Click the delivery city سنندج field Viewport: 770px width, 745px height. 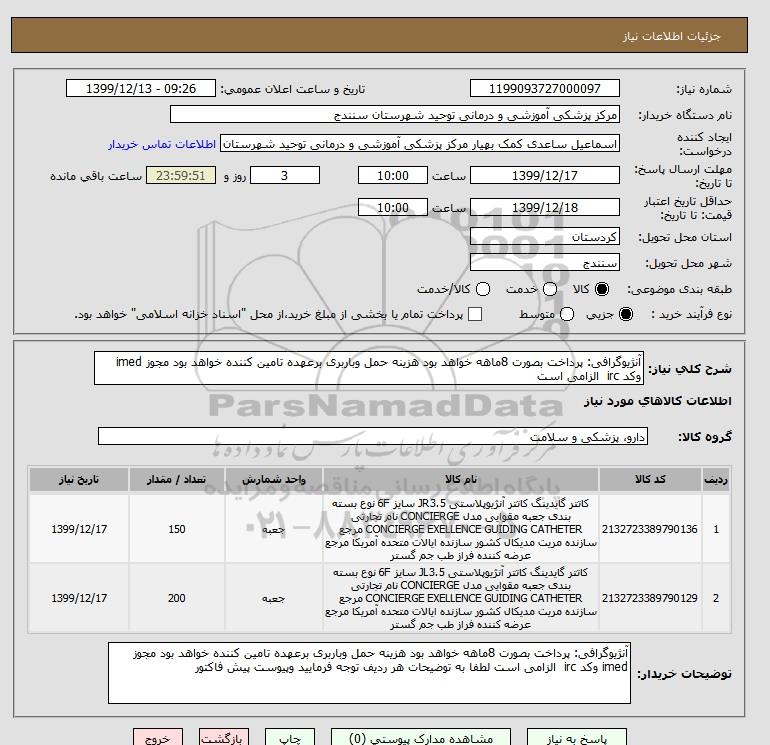pos(545,263)
